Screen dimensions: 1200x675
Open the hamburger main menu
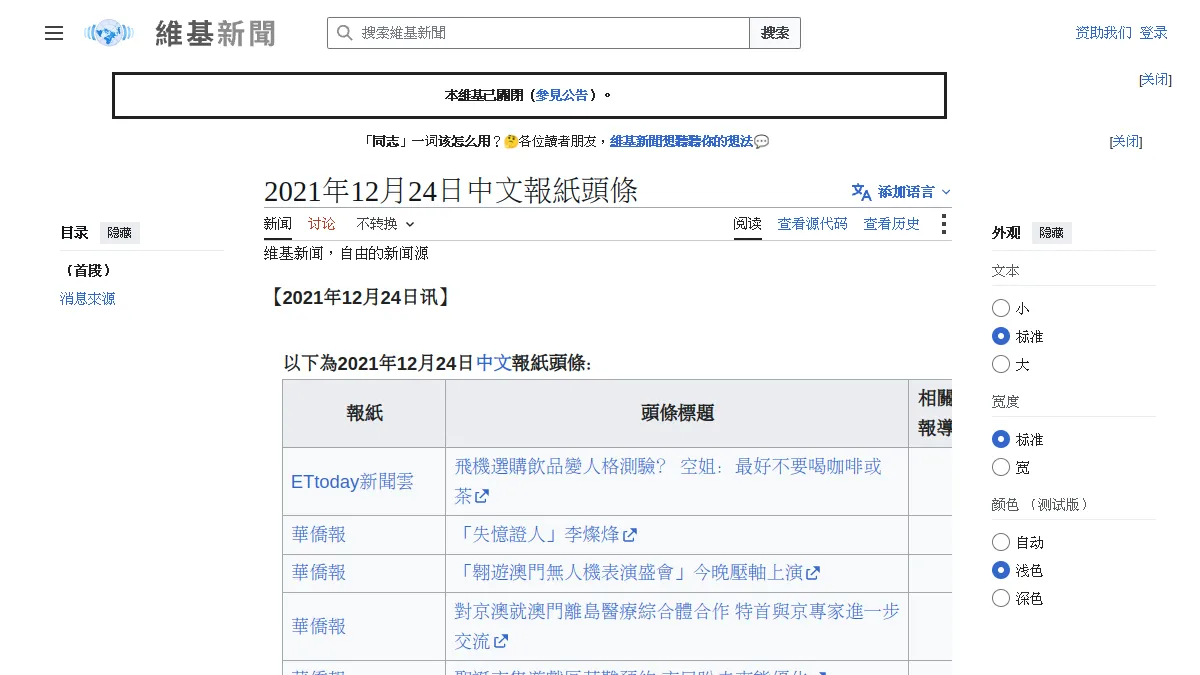54,33
